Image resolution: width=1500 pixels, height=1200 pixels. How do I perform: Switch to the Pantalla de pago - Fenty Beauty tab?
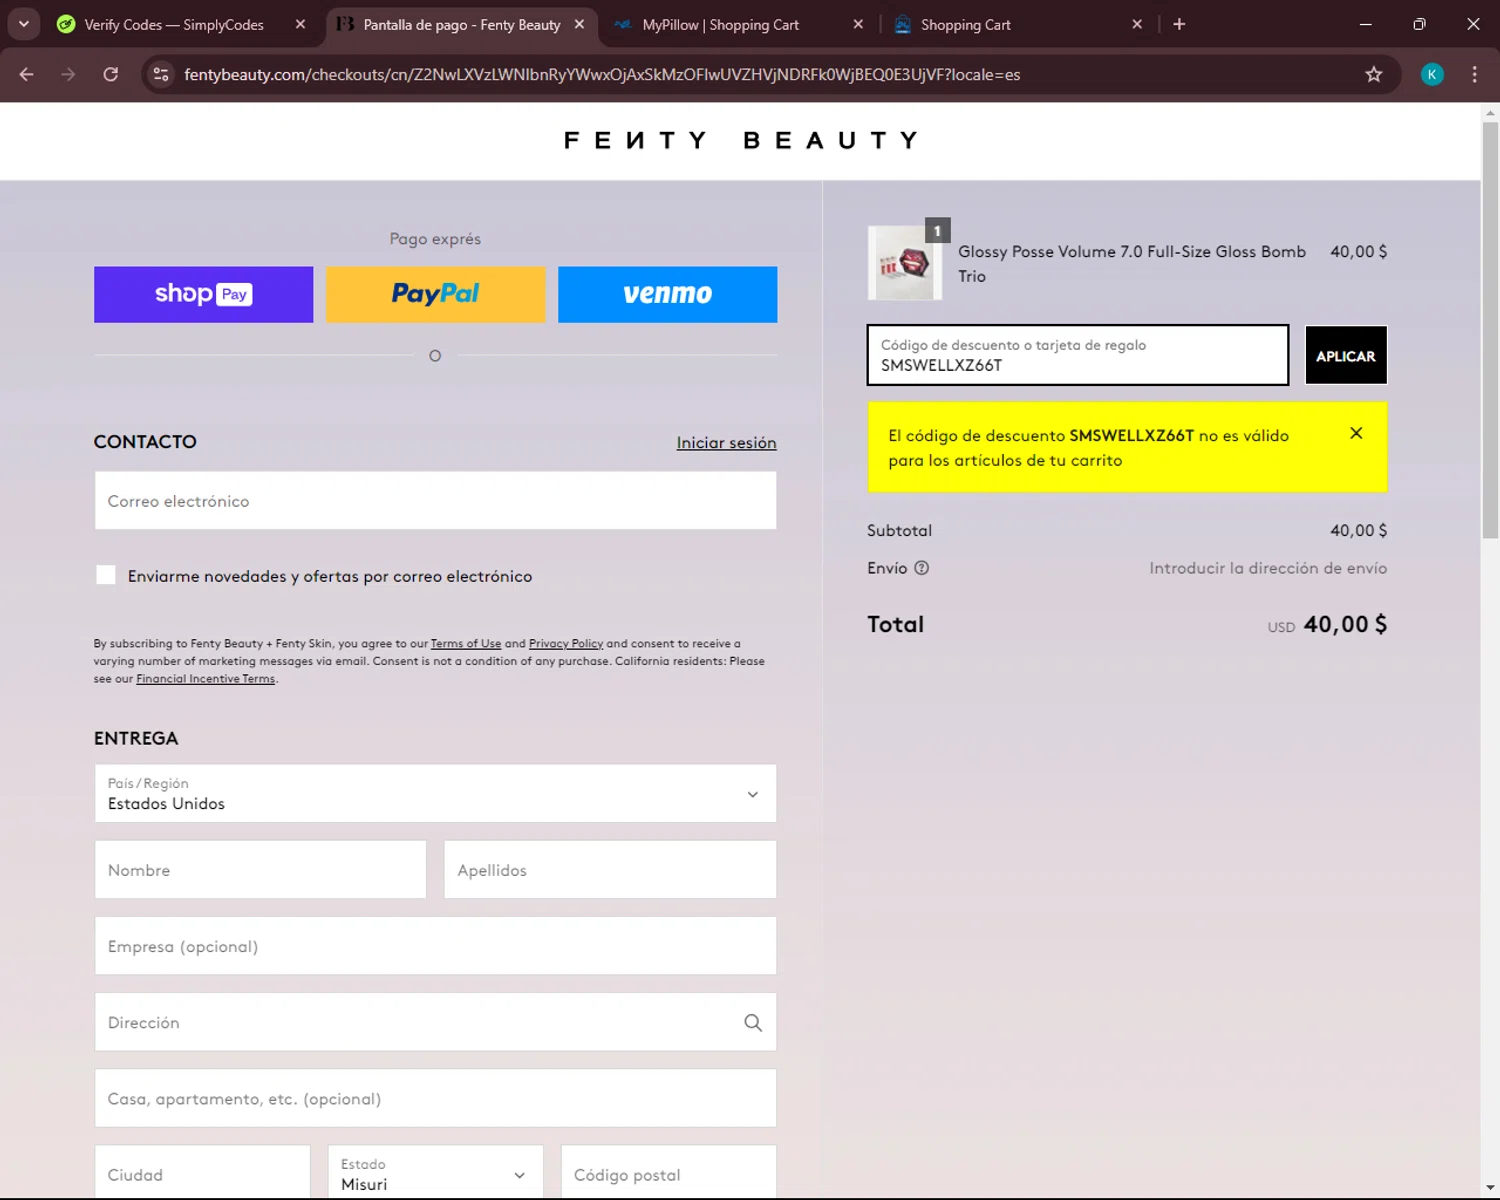461,24
